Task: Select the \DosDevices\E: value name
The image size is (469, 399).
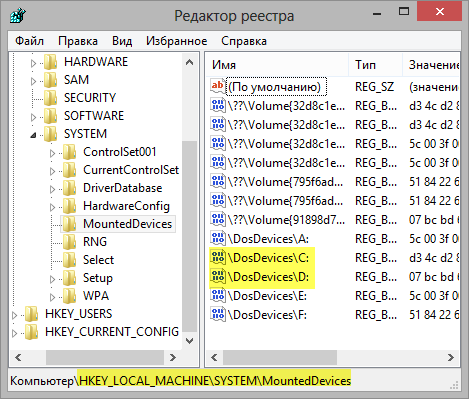Action: coord(267,296)
